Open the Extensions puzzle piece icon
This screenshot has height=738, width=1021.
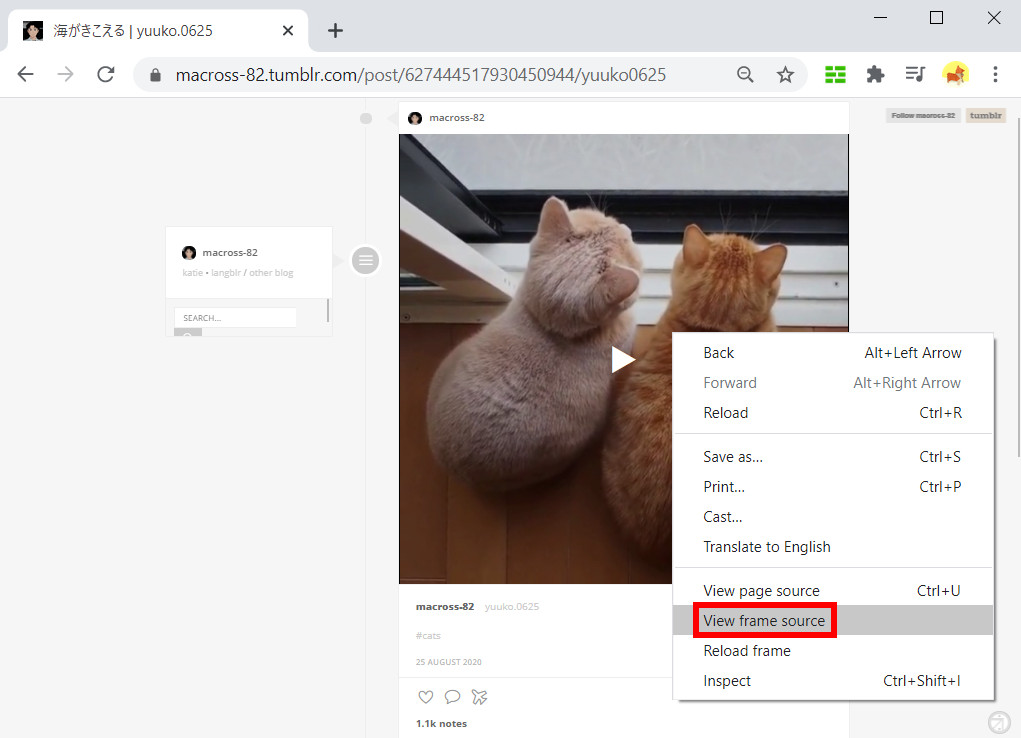coord(875,75)
